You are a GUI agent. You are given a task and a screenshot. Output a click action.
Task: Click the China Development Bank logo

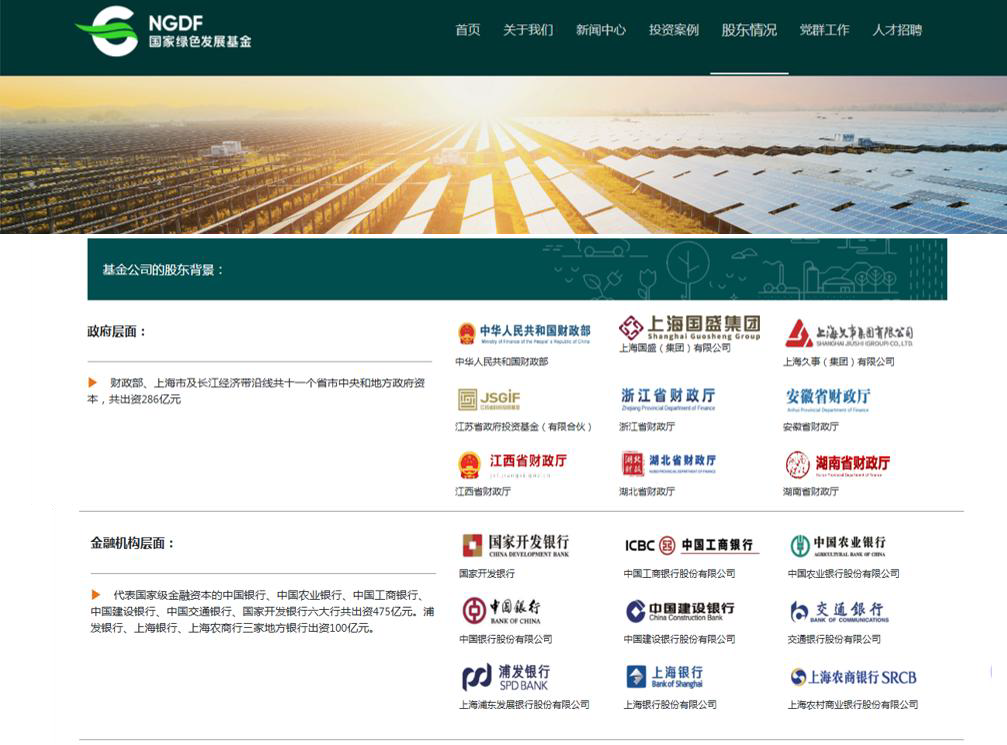515,545
